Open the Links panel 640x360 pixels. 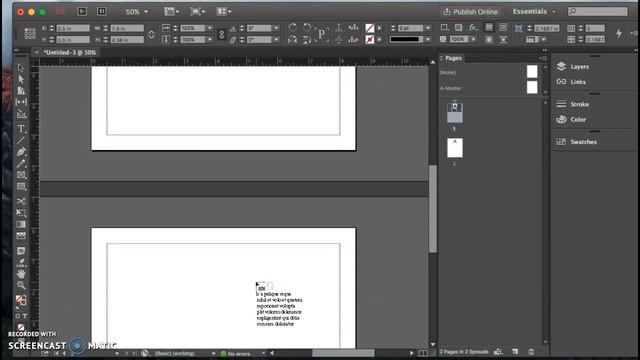[578, 82]
